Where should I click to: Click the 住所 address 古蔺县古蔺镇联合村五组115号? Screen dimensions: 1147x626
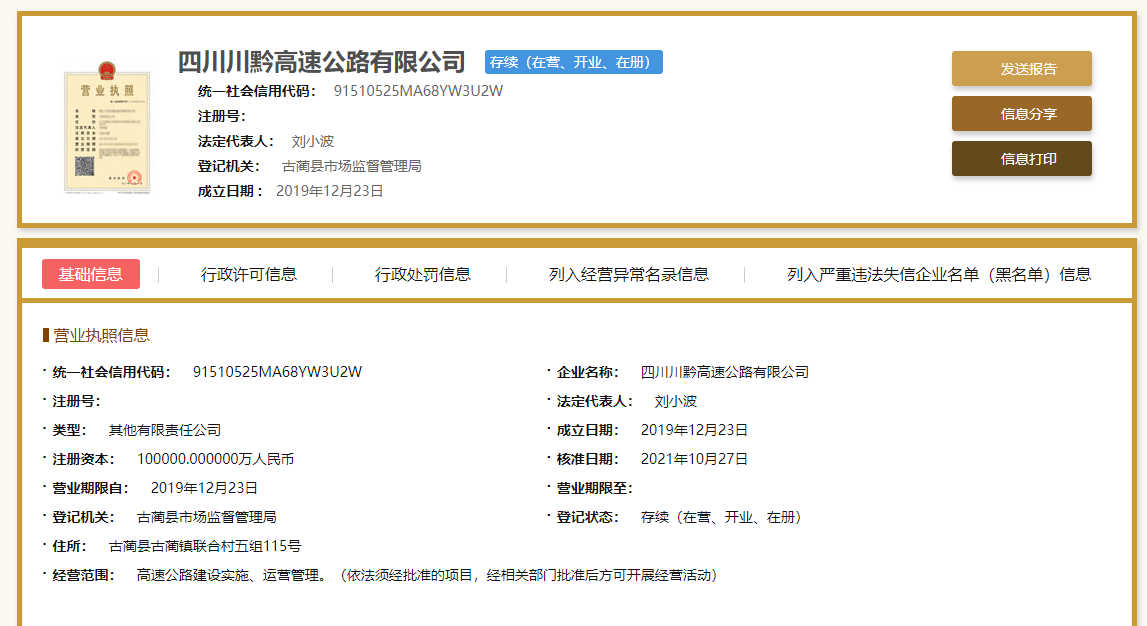point(204,546)
